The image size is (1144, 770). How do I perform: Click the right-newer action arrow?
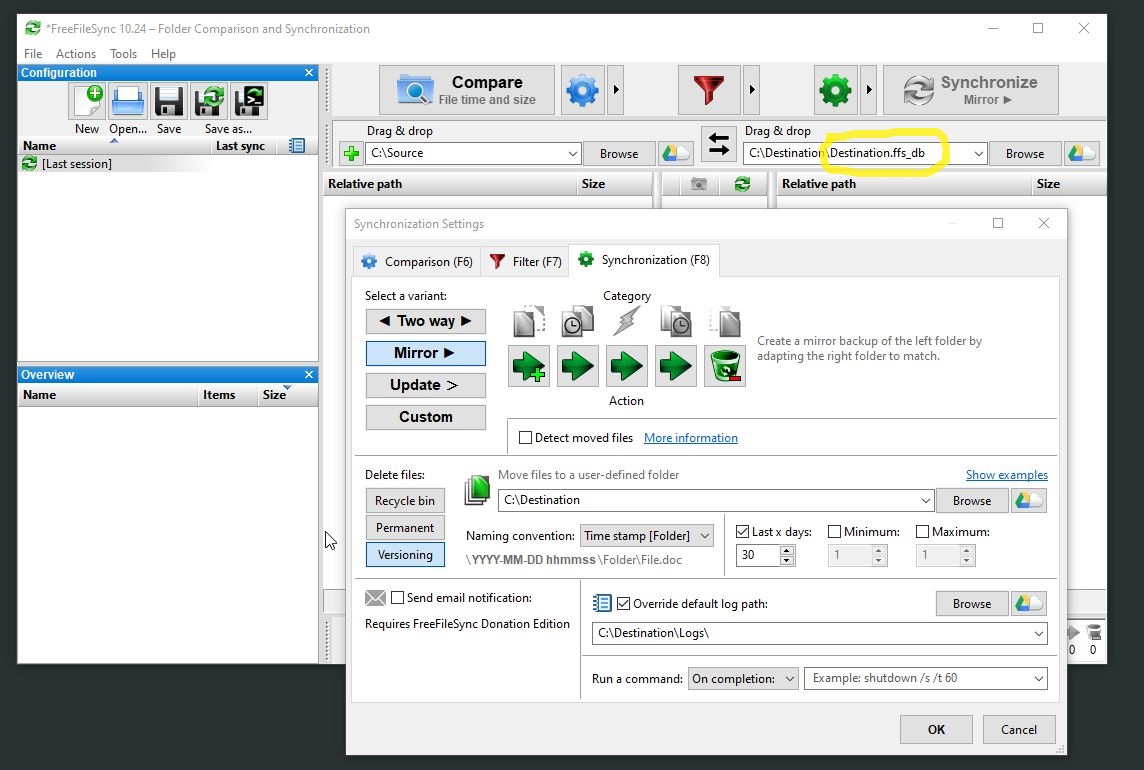click(676, 366)
